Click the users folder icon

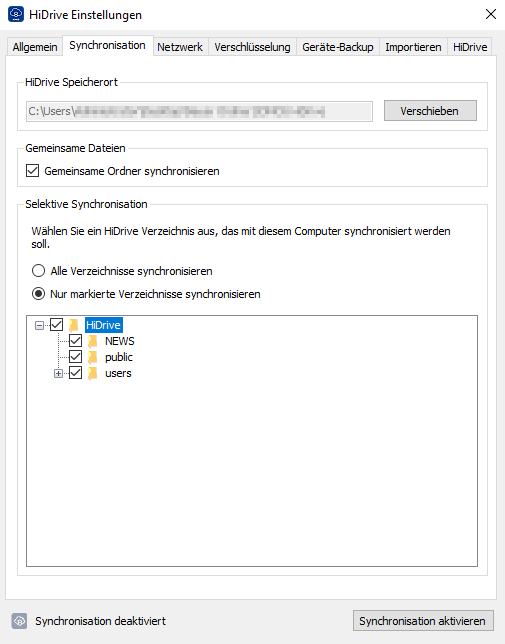(93, 373)
